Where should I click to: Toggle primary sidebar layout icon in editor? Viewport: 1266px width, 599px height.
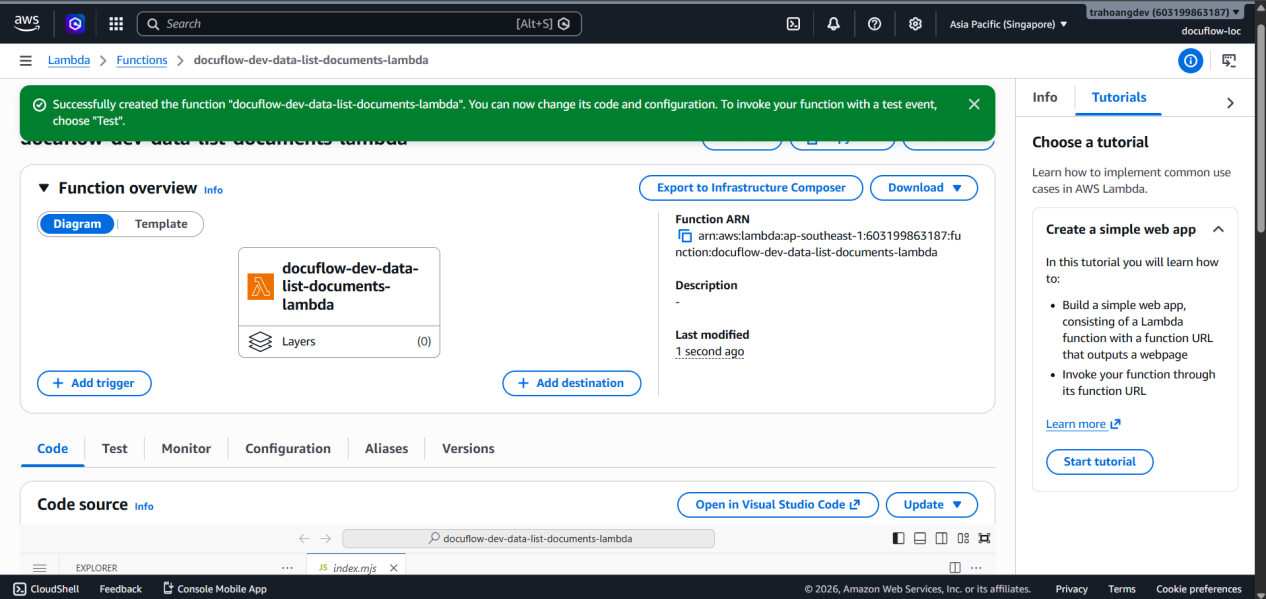899,538
